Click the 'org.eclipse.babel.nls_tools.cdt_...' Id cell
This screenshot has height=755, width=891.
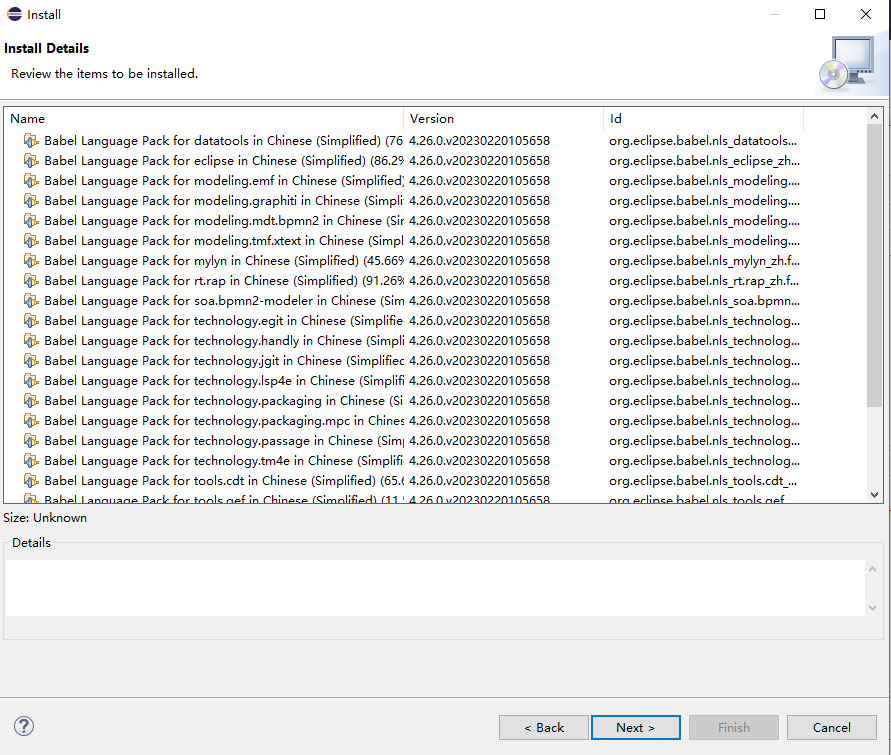coord(703,481)
